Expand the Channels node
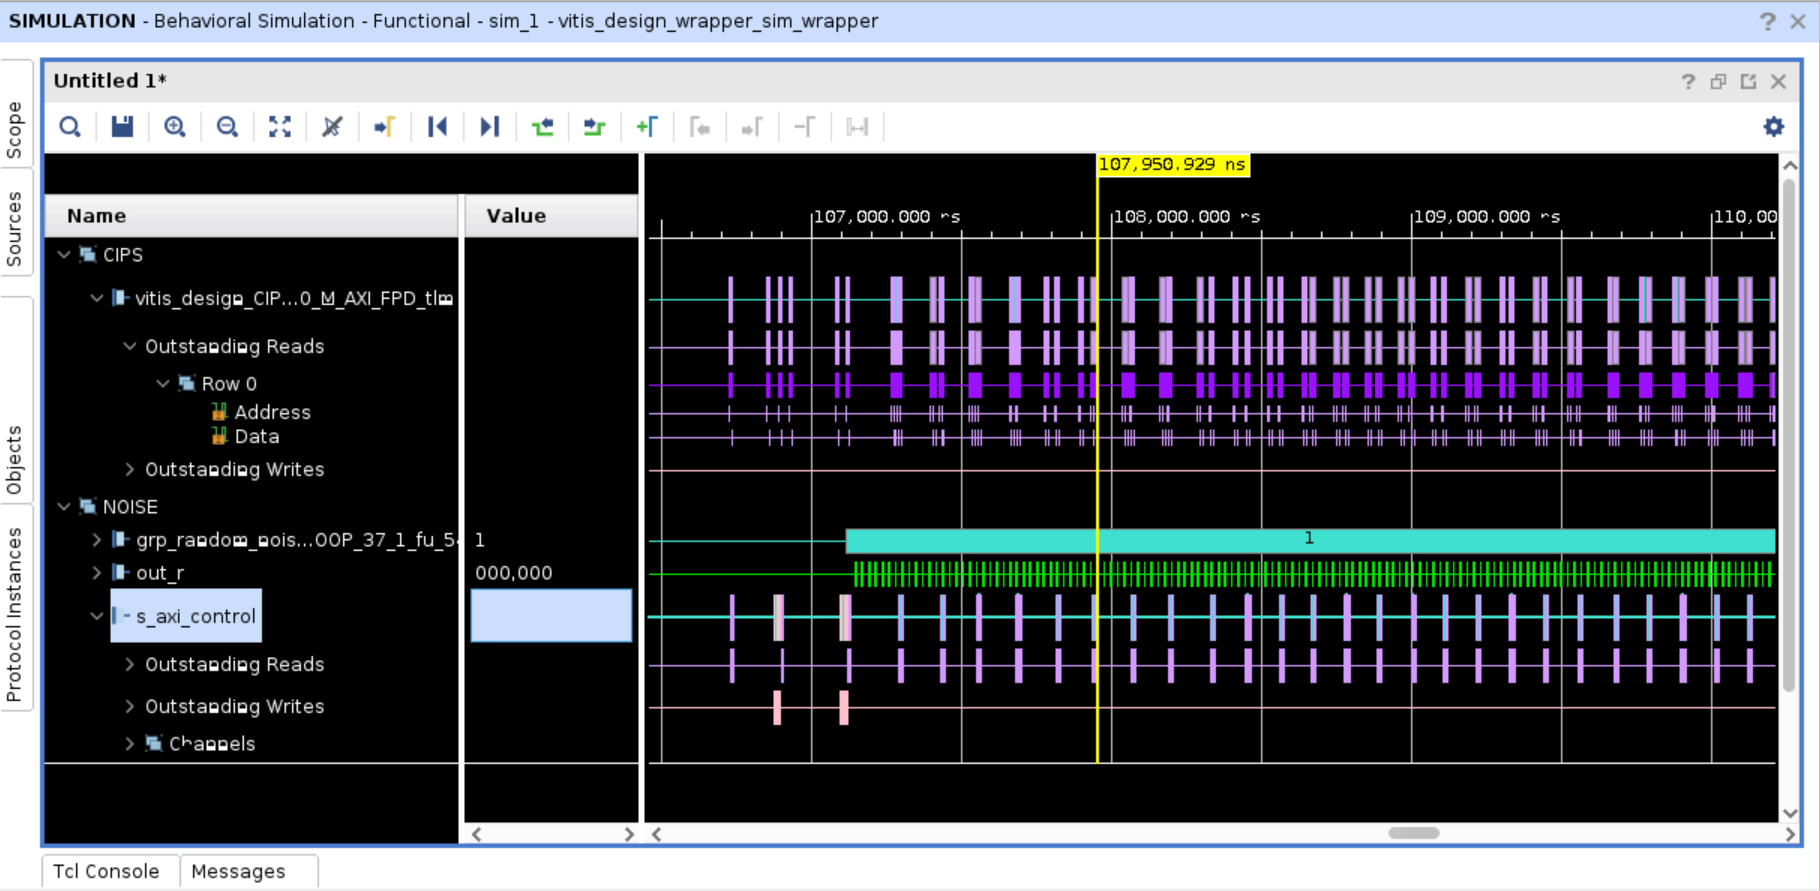Viewport: 1820px width, 891px height. click(130, 744)
